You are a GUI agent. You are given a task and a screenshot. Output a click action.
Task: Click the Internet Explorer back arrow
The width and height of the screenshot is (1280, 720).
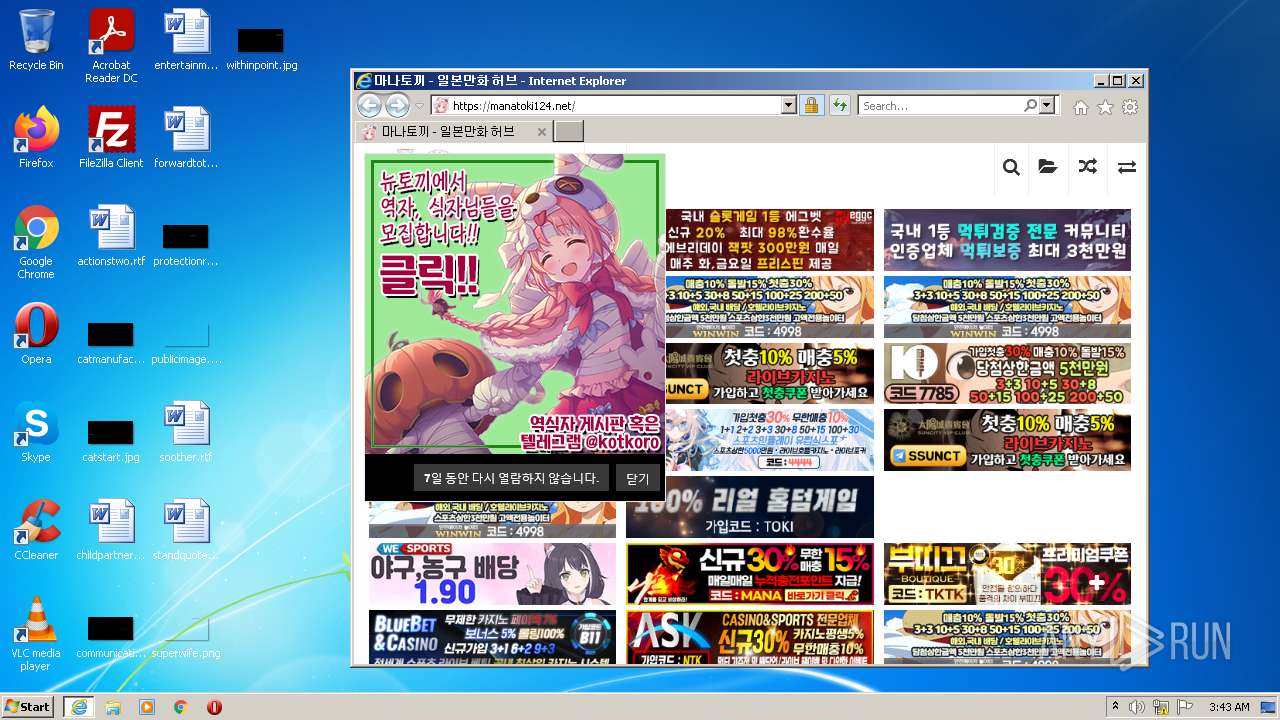369,105
